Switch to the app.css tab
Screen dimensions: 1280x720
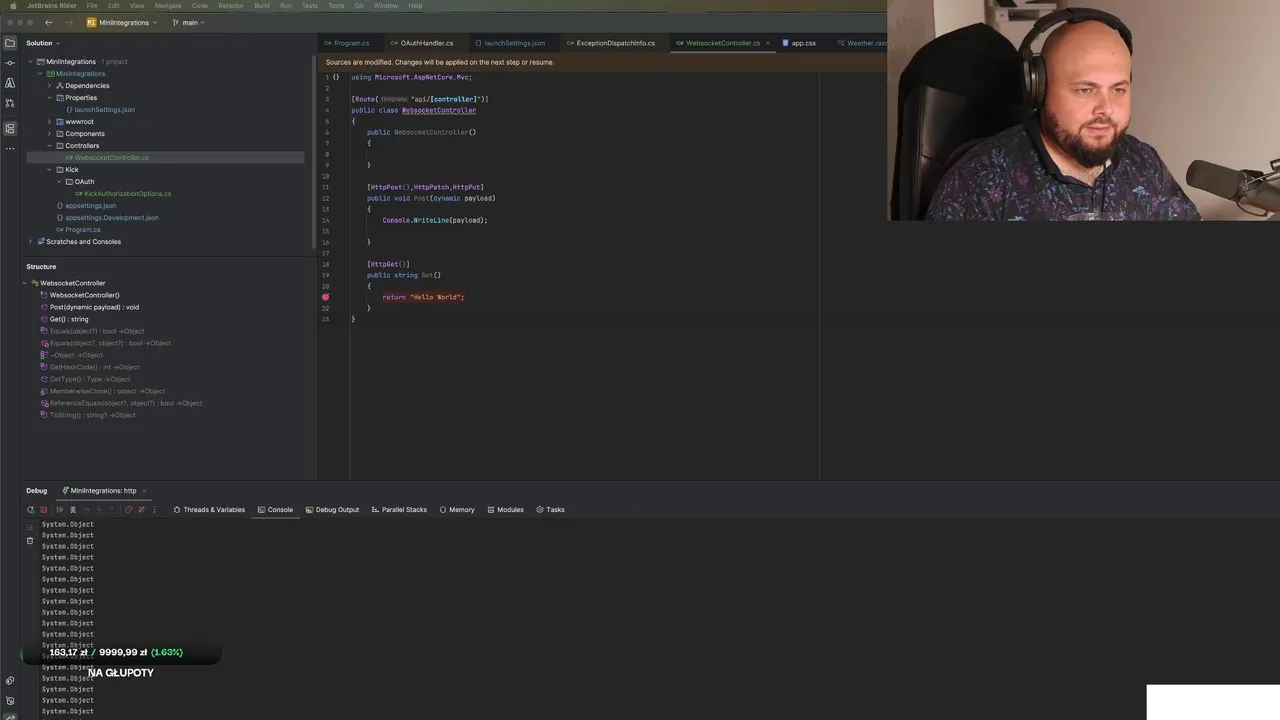click(x=799, y=43)
